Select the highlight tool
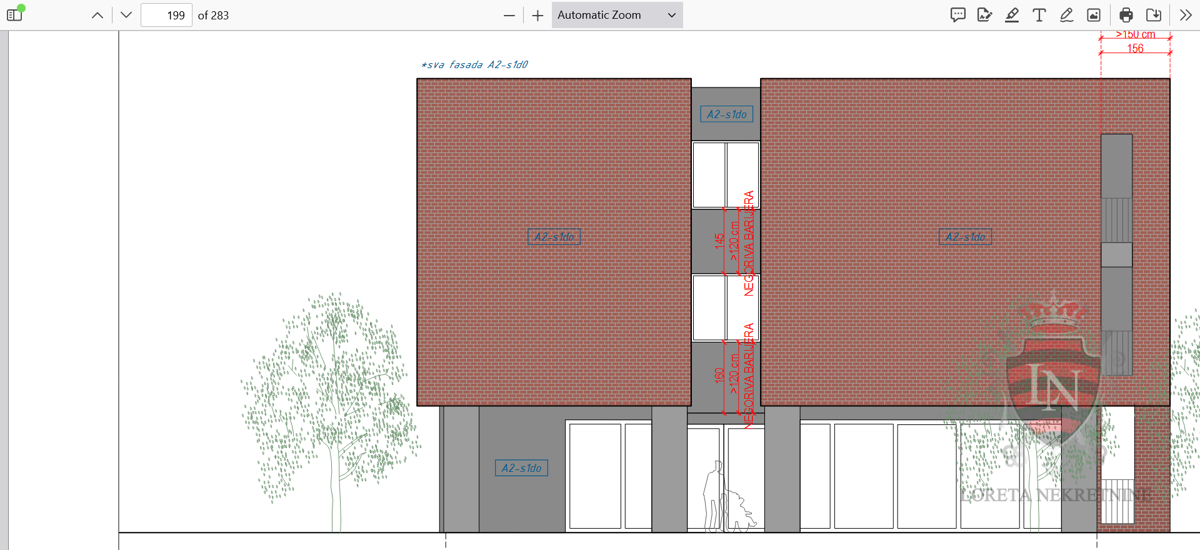 pyautogui.click(x=1012, y=15)
